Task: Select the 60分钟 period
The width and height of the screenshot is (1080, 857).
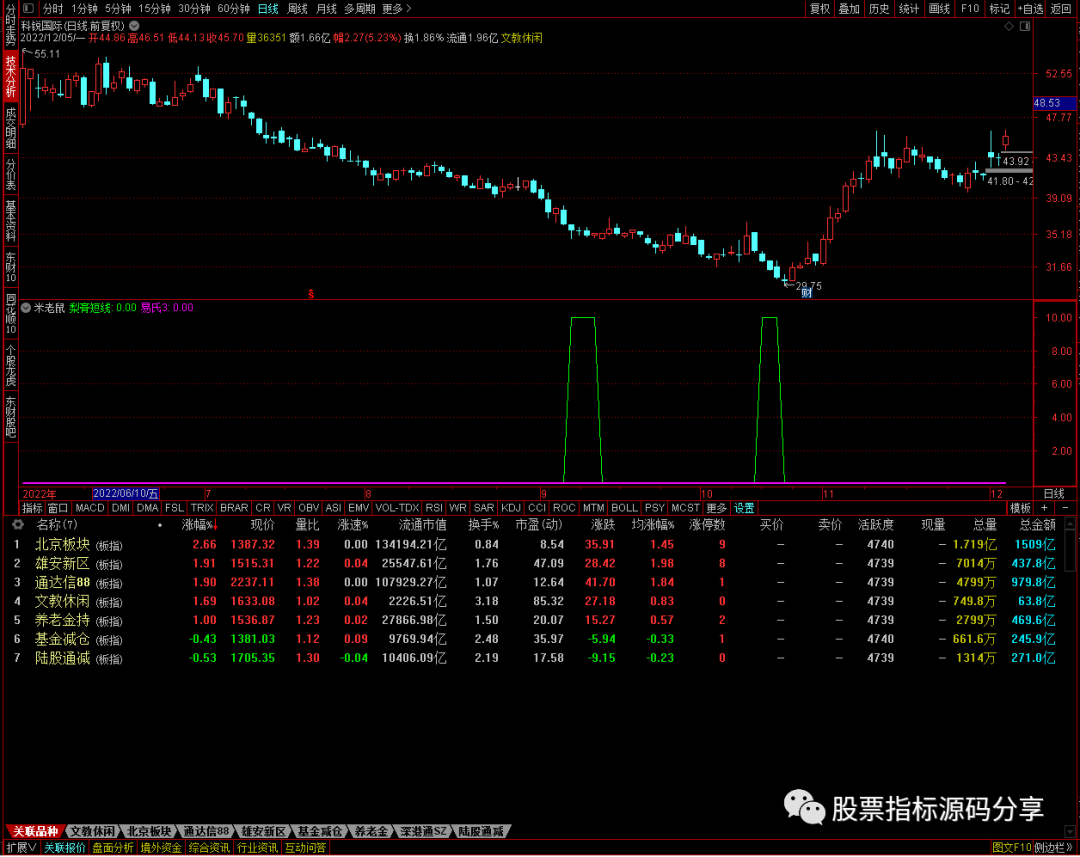Action: pyautogui.click(x=233, y=9)
